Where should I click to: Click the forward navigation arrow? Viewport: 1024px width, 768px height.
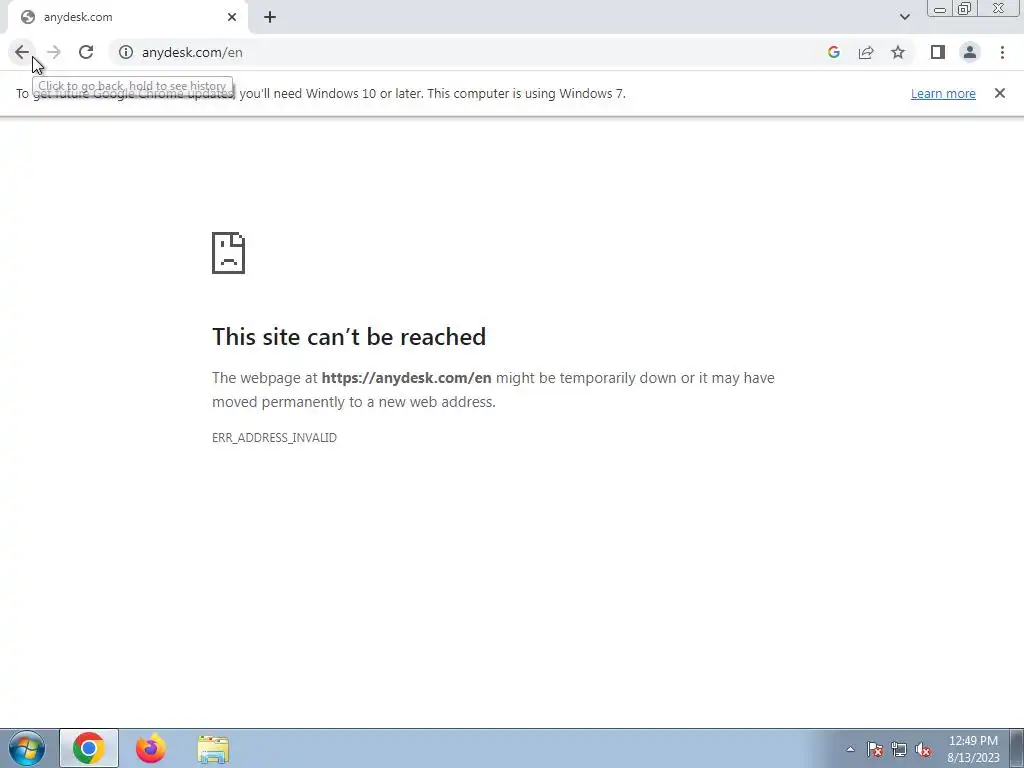[54, 52]
